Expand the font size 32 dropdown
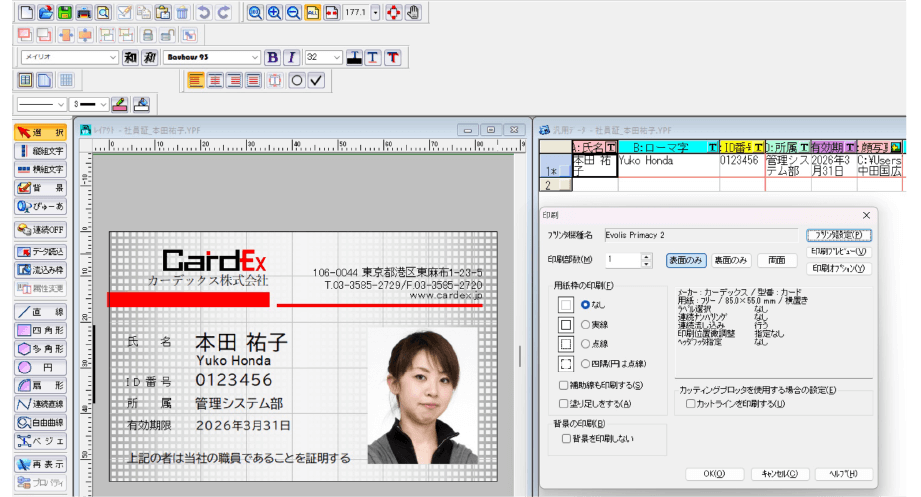 [x=338, y=57]
